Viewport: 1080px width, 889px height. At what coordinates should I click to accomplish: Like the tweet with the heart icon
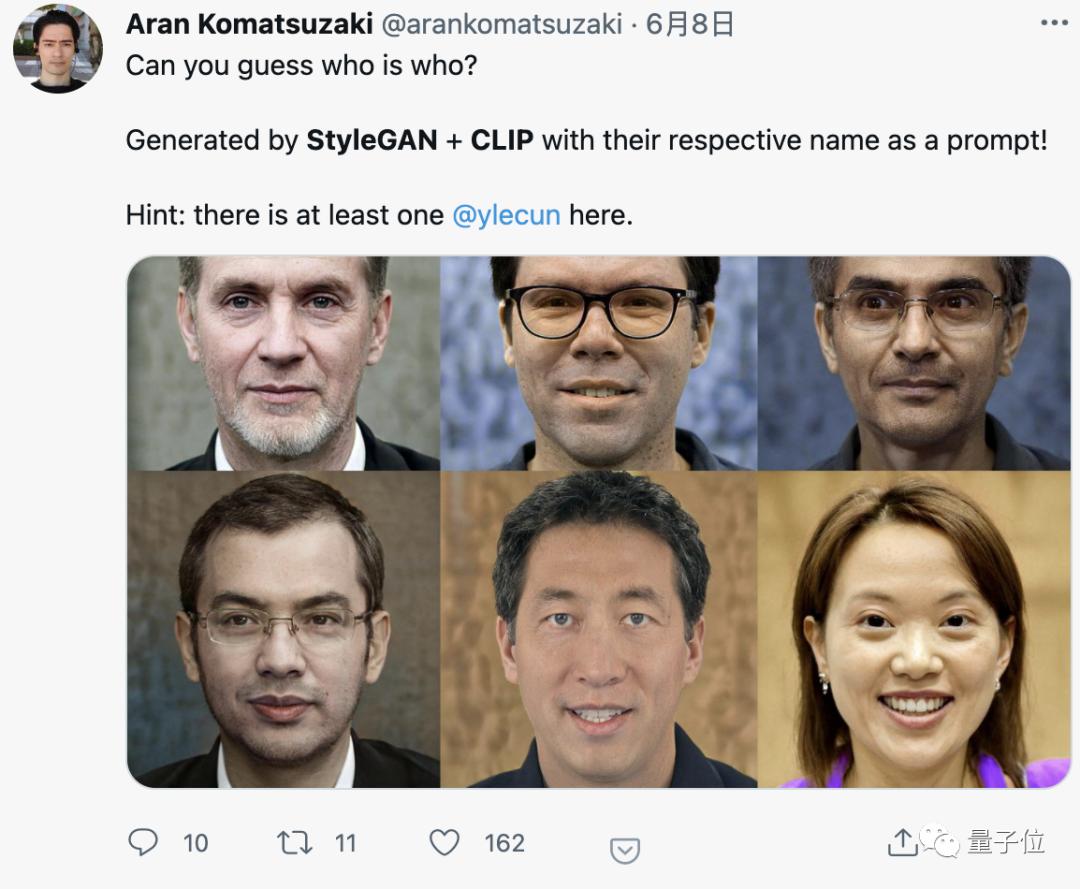444,842
